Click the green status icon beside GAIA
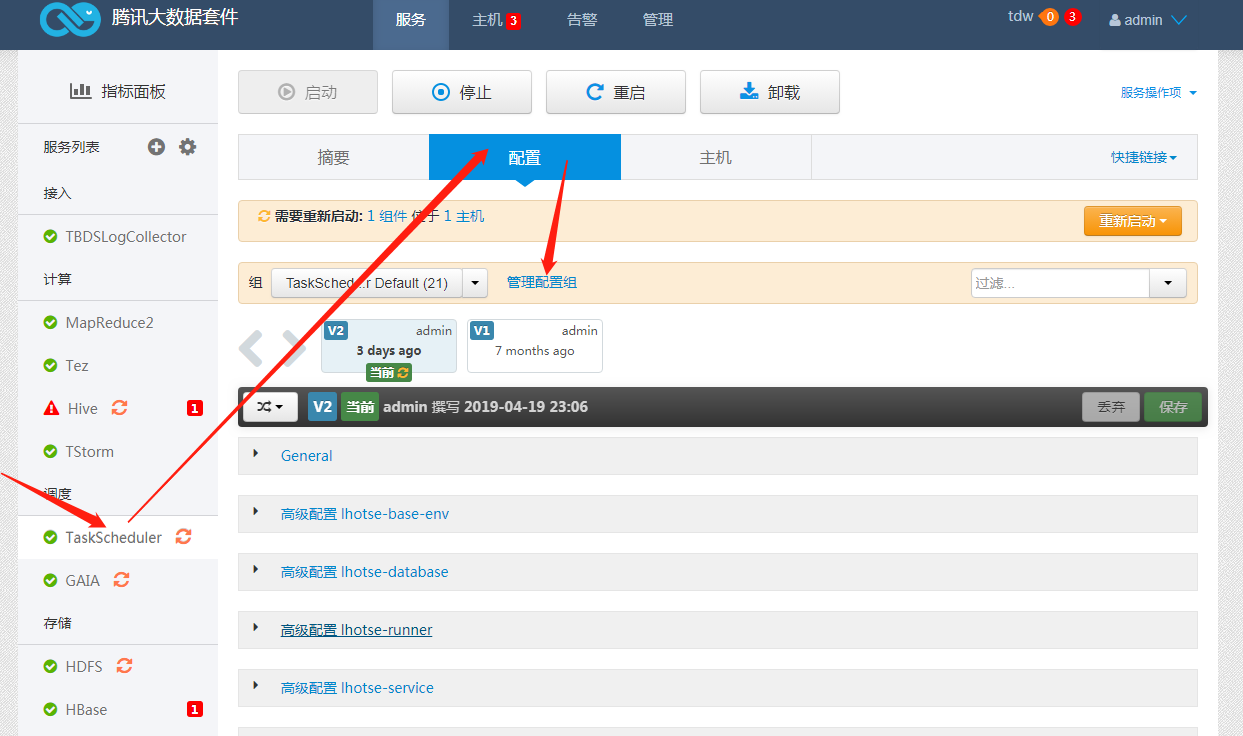 pyautogui.click(x=50, y=580)
